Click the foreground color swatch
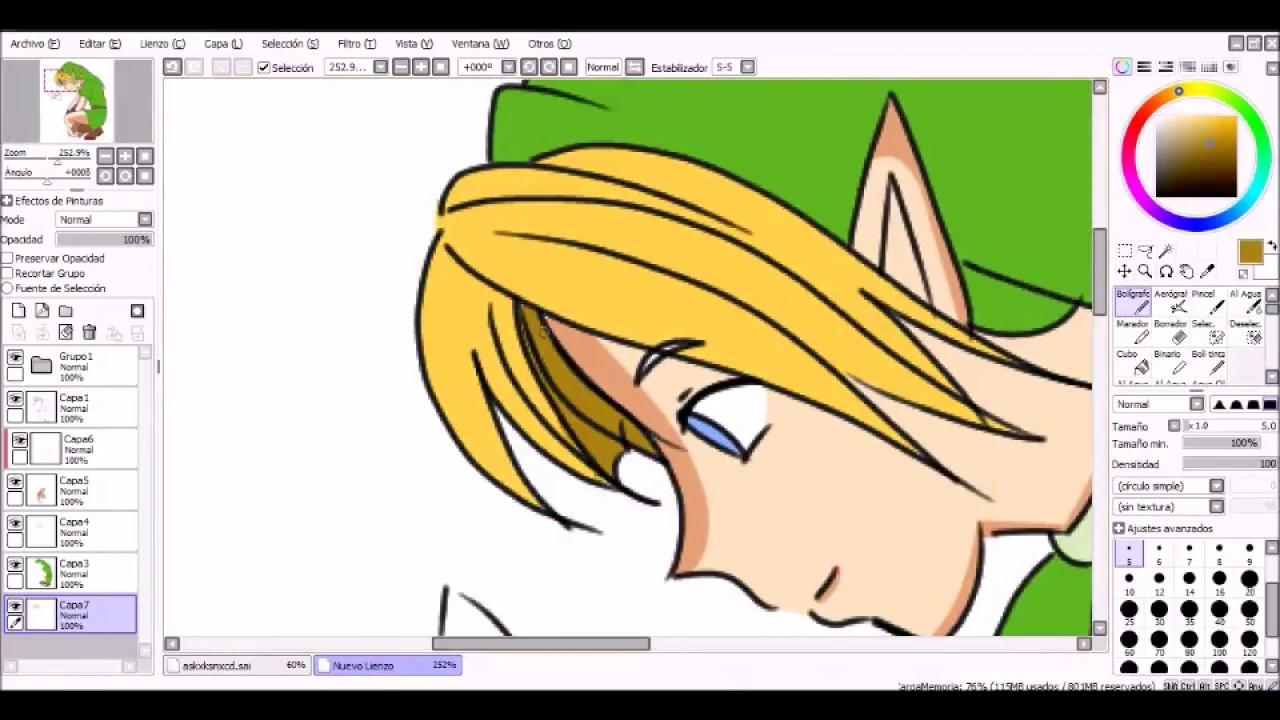The width and height of the screenshot is (1280, 720). 1250,251
